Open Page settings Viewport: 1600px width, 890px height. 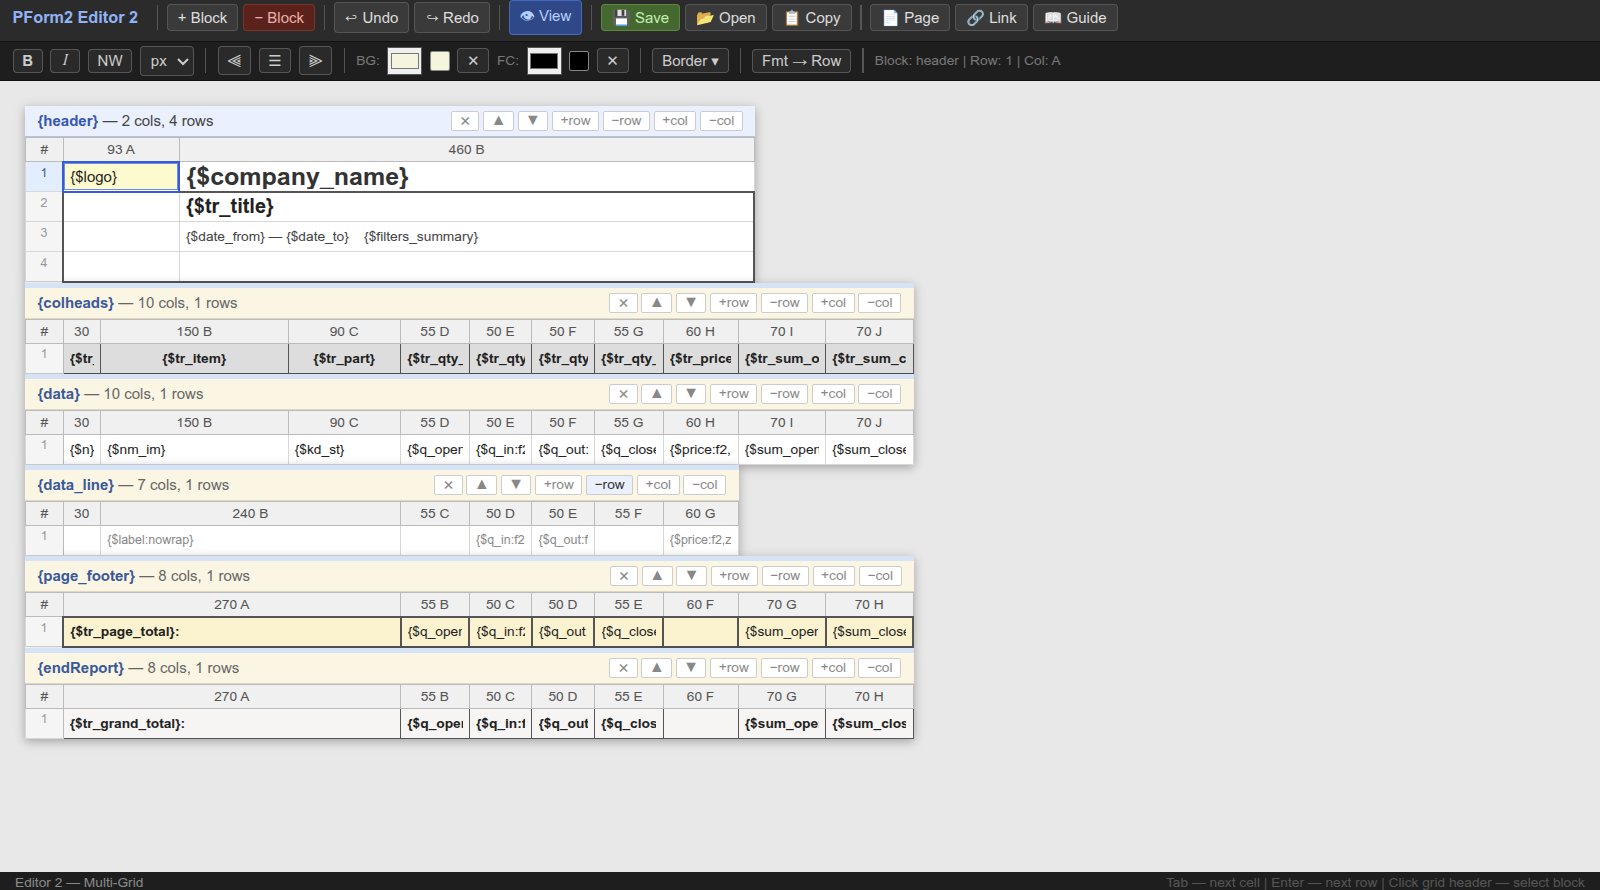click(910, 18)
